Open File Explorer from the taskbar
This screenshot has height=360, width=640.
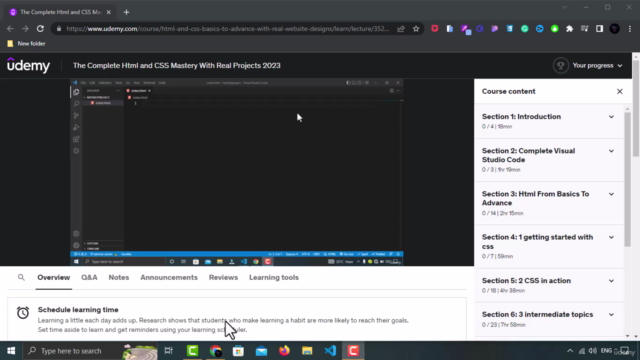307,351
